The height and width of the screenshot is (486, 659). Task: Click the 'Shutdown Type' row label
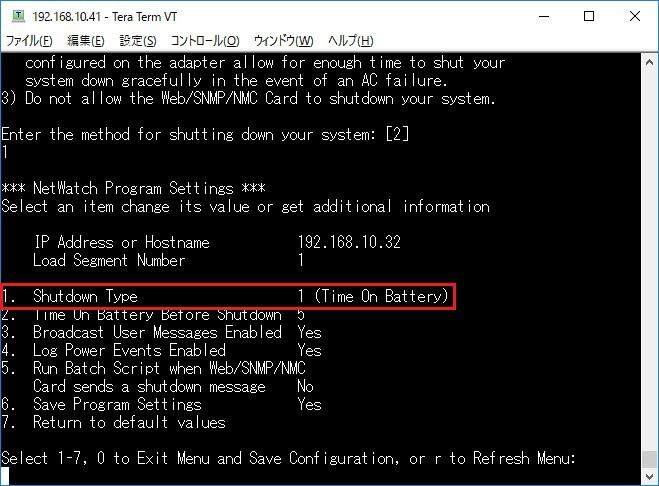pyautogui.click(x=85, y=296)
